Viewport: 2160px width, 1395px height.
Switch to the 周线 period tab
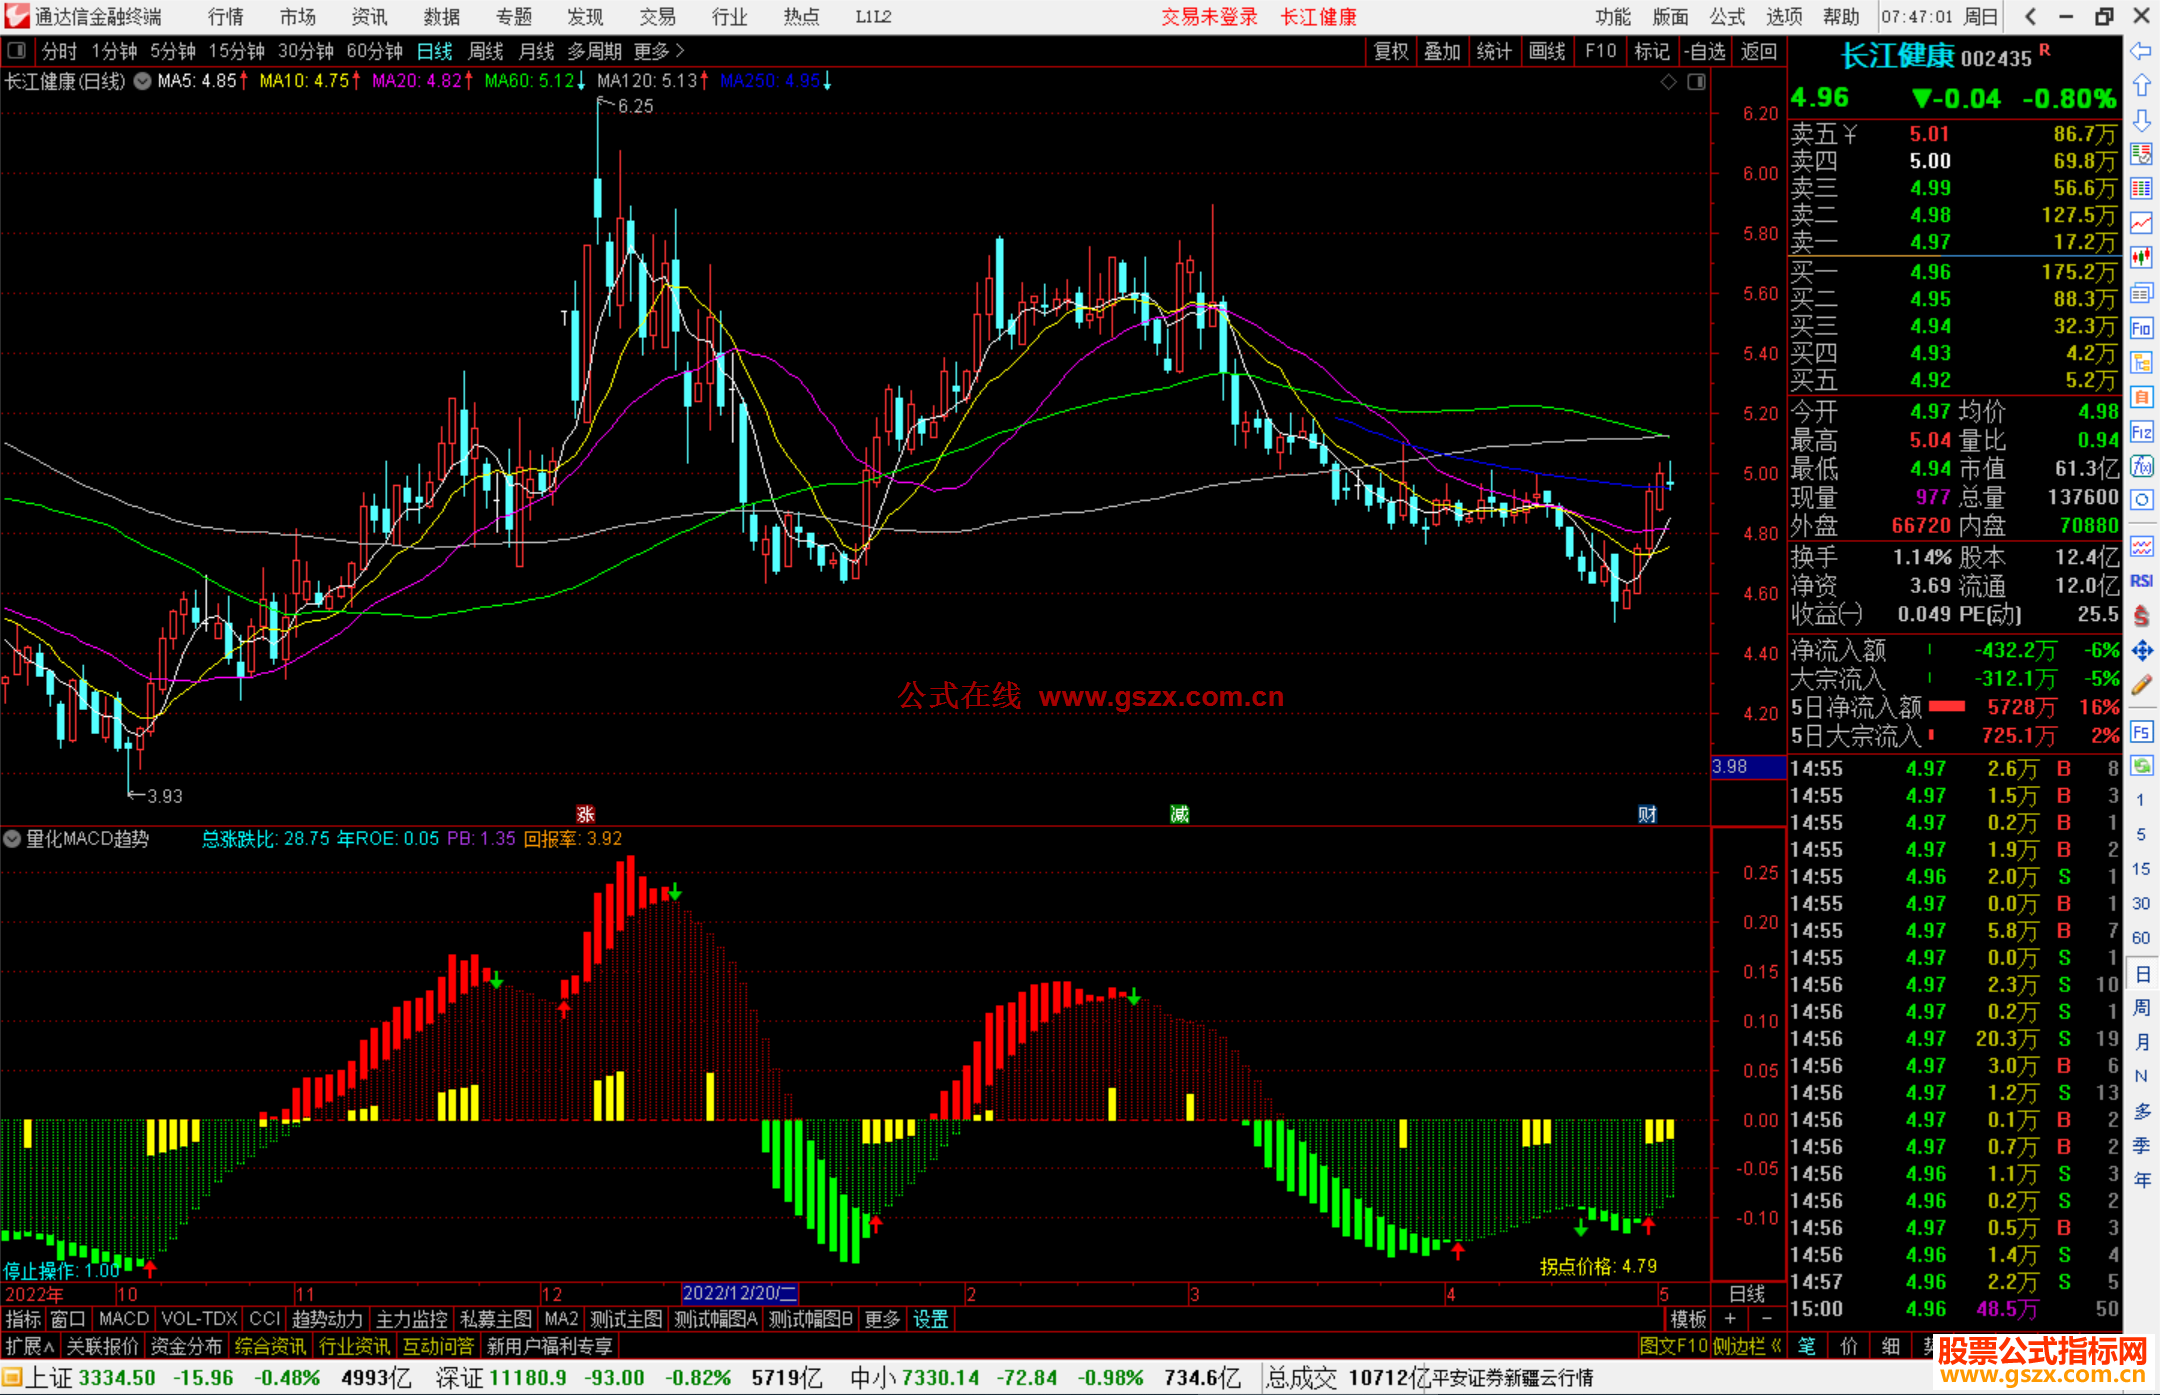tap(486, 51)
